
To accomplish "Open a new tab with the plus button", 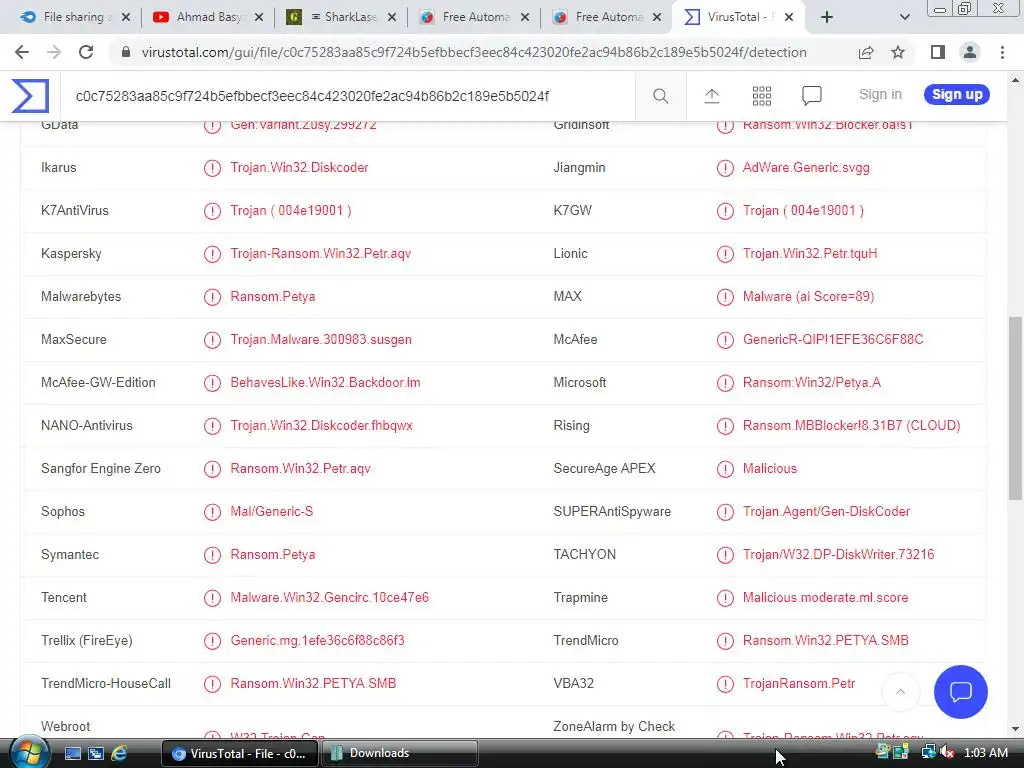I will tap(827, 17).
